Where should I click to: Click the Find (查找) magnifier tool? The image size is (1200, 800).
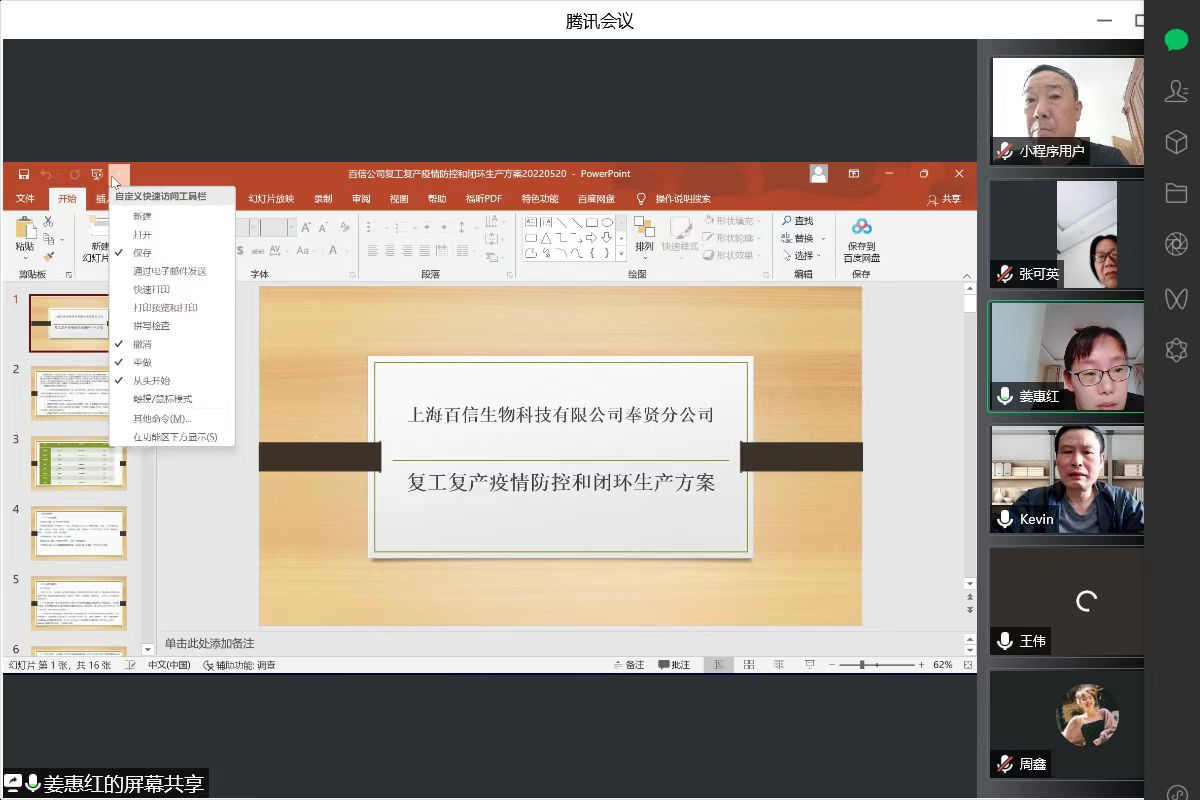coord(798,221)
